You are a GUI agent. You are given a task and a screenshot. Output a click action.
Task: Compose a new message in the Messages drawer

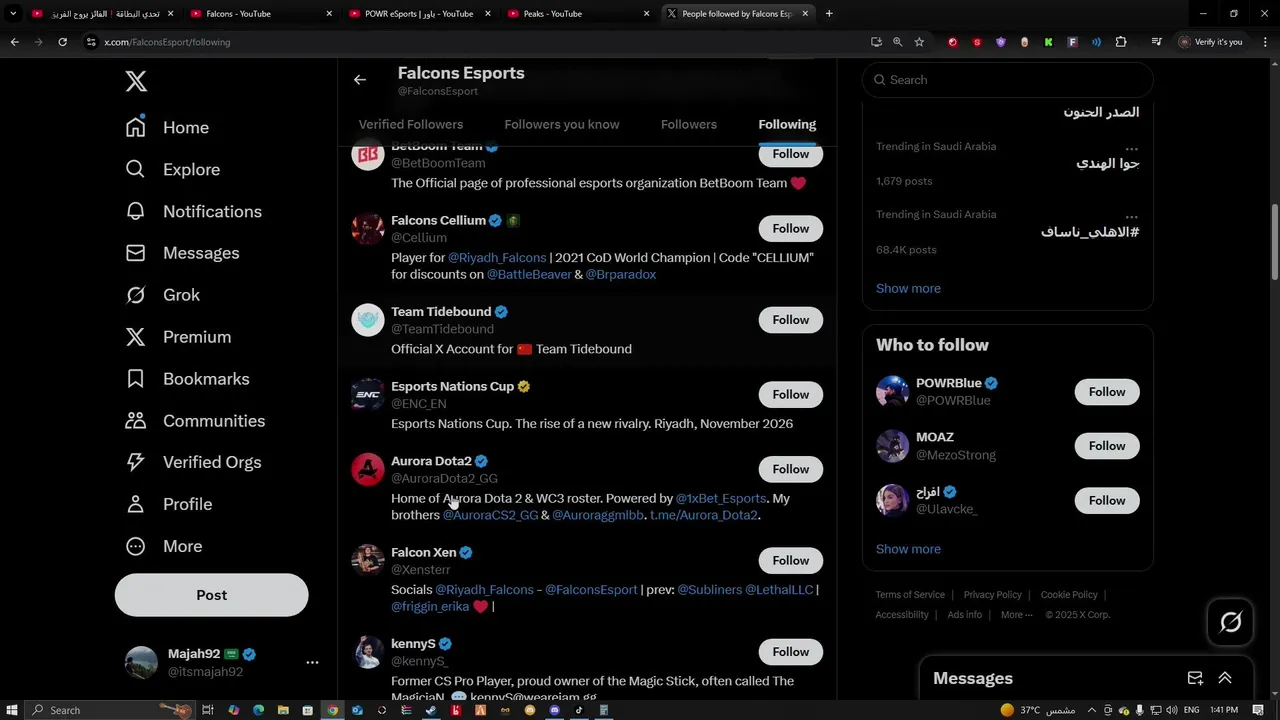tap(1195, 678)
